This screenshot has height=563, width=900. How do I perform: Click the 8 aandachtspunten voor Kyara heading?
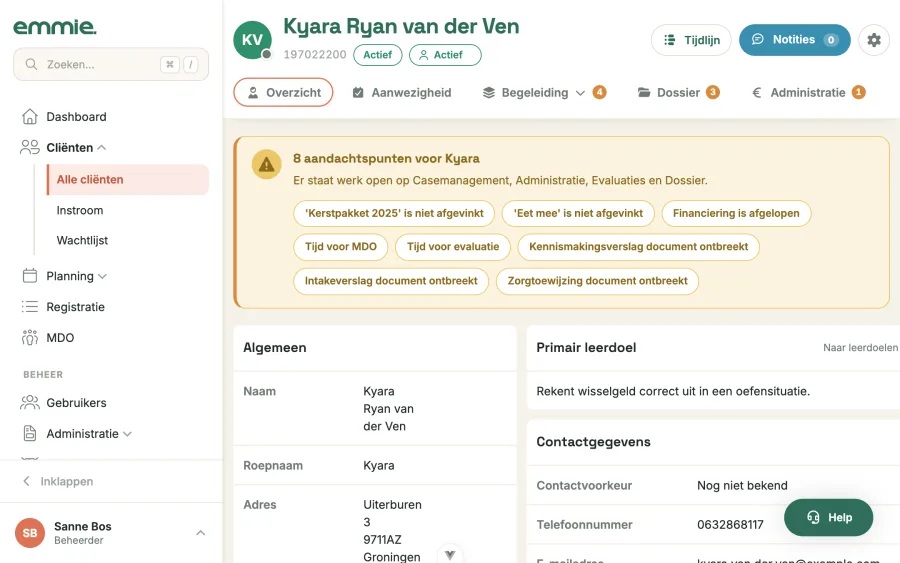[386, 158]
